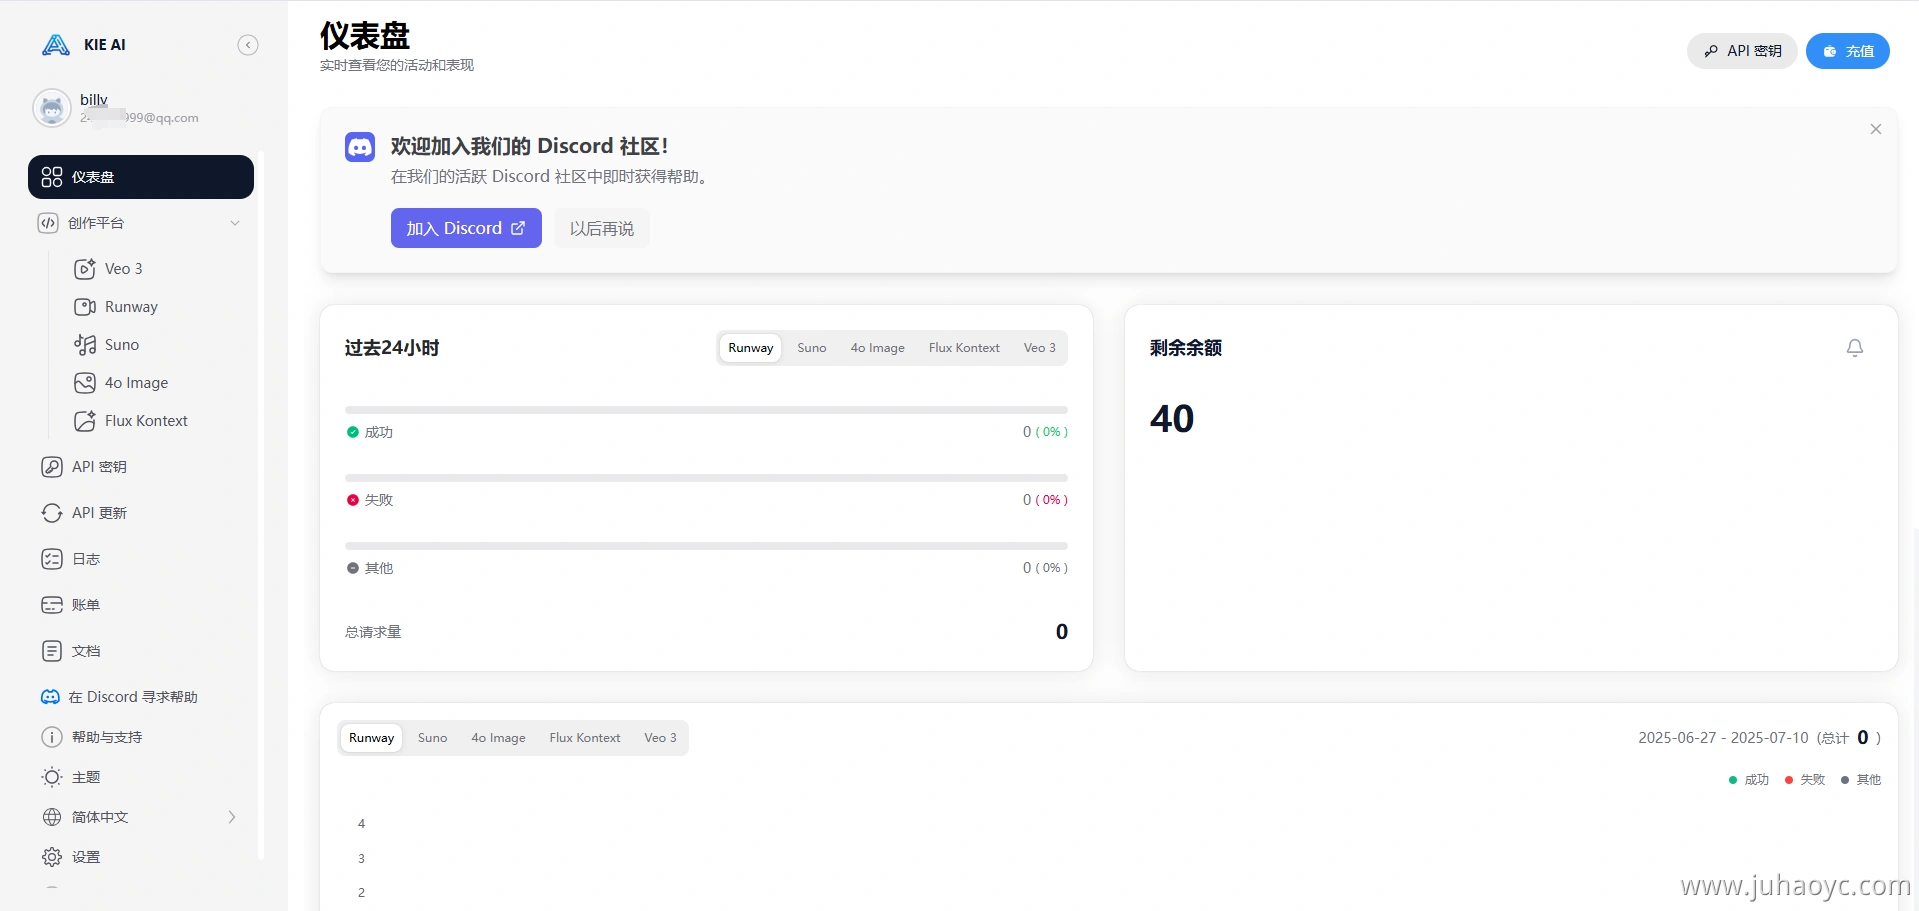Image resolution: width=1919 pixels, height=911 pixels.
Task: Select the Veo 3 tab in the chart panel
Action: coord(661,738)
